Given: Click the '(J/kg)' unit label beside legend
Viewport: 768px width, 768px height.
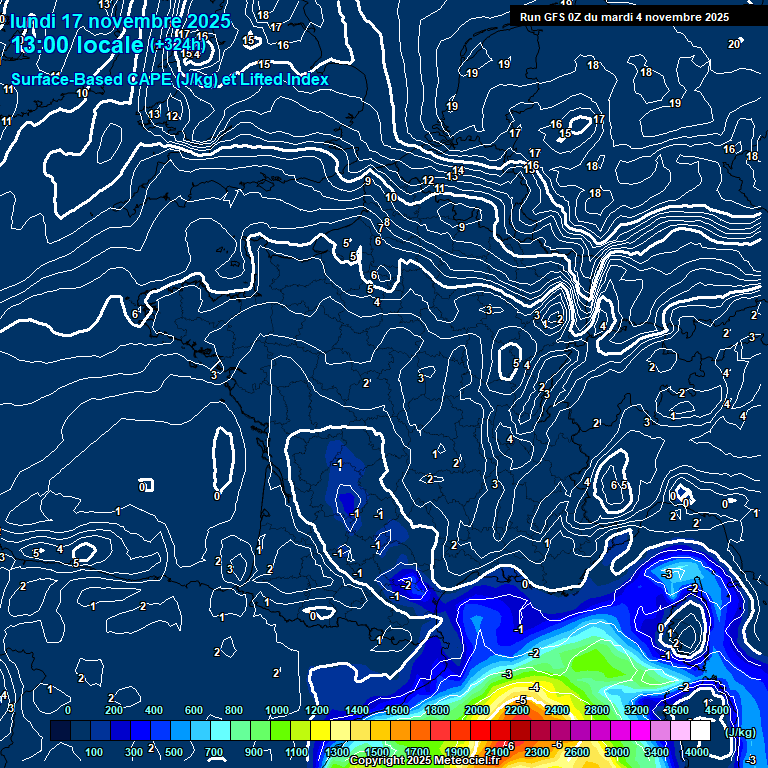Looking at the screenshot, I should pos(740,732).
